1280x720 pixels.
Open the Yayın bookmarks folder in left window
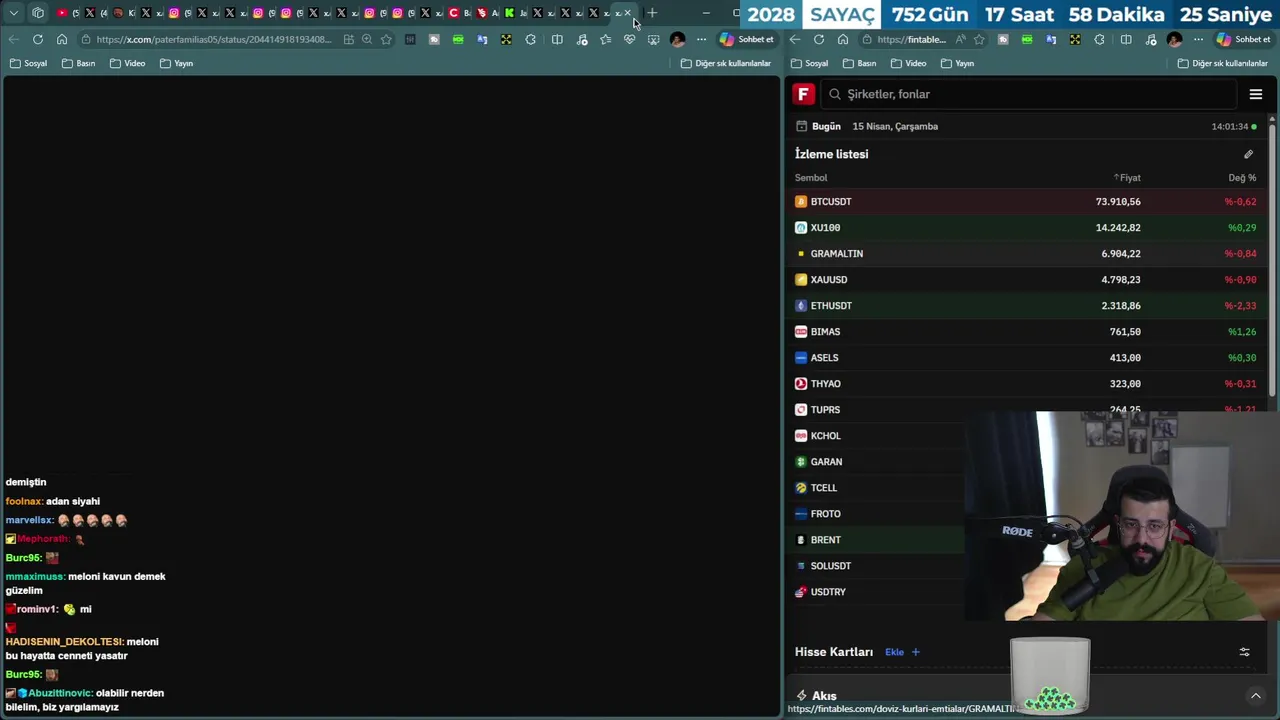[176, 63]
